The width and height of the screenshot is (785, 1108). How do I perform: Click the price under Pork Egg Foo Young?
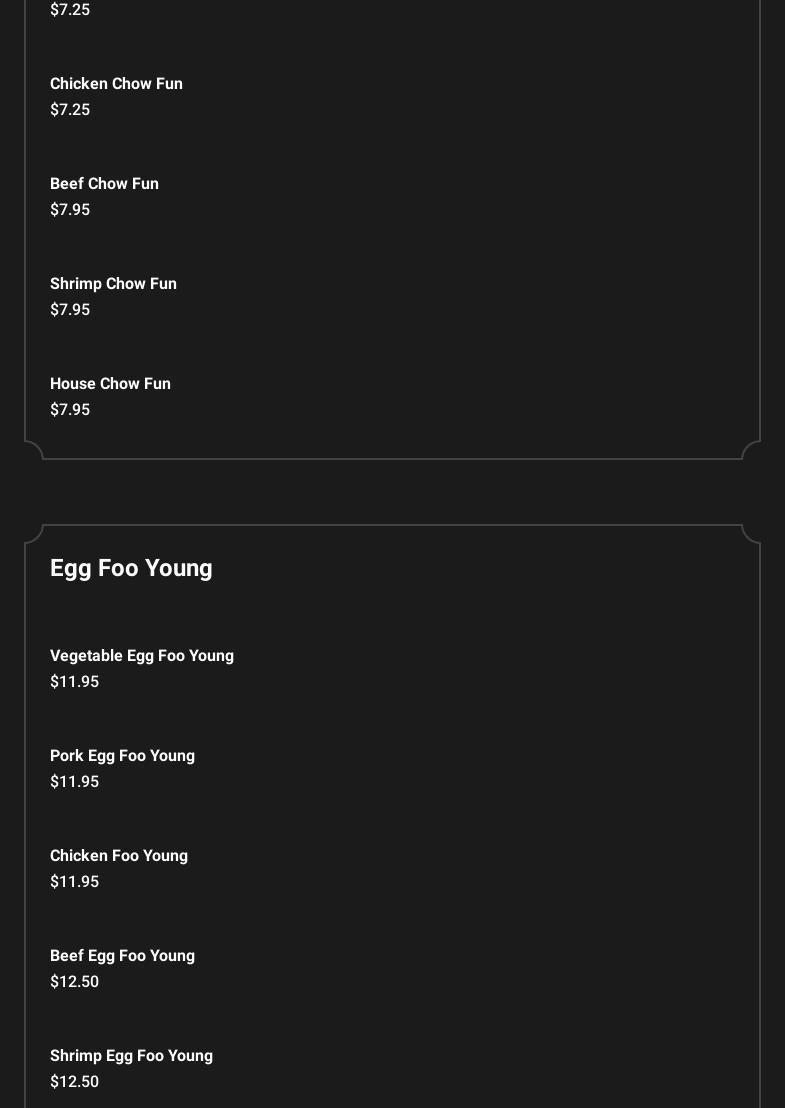coord(74,782)
